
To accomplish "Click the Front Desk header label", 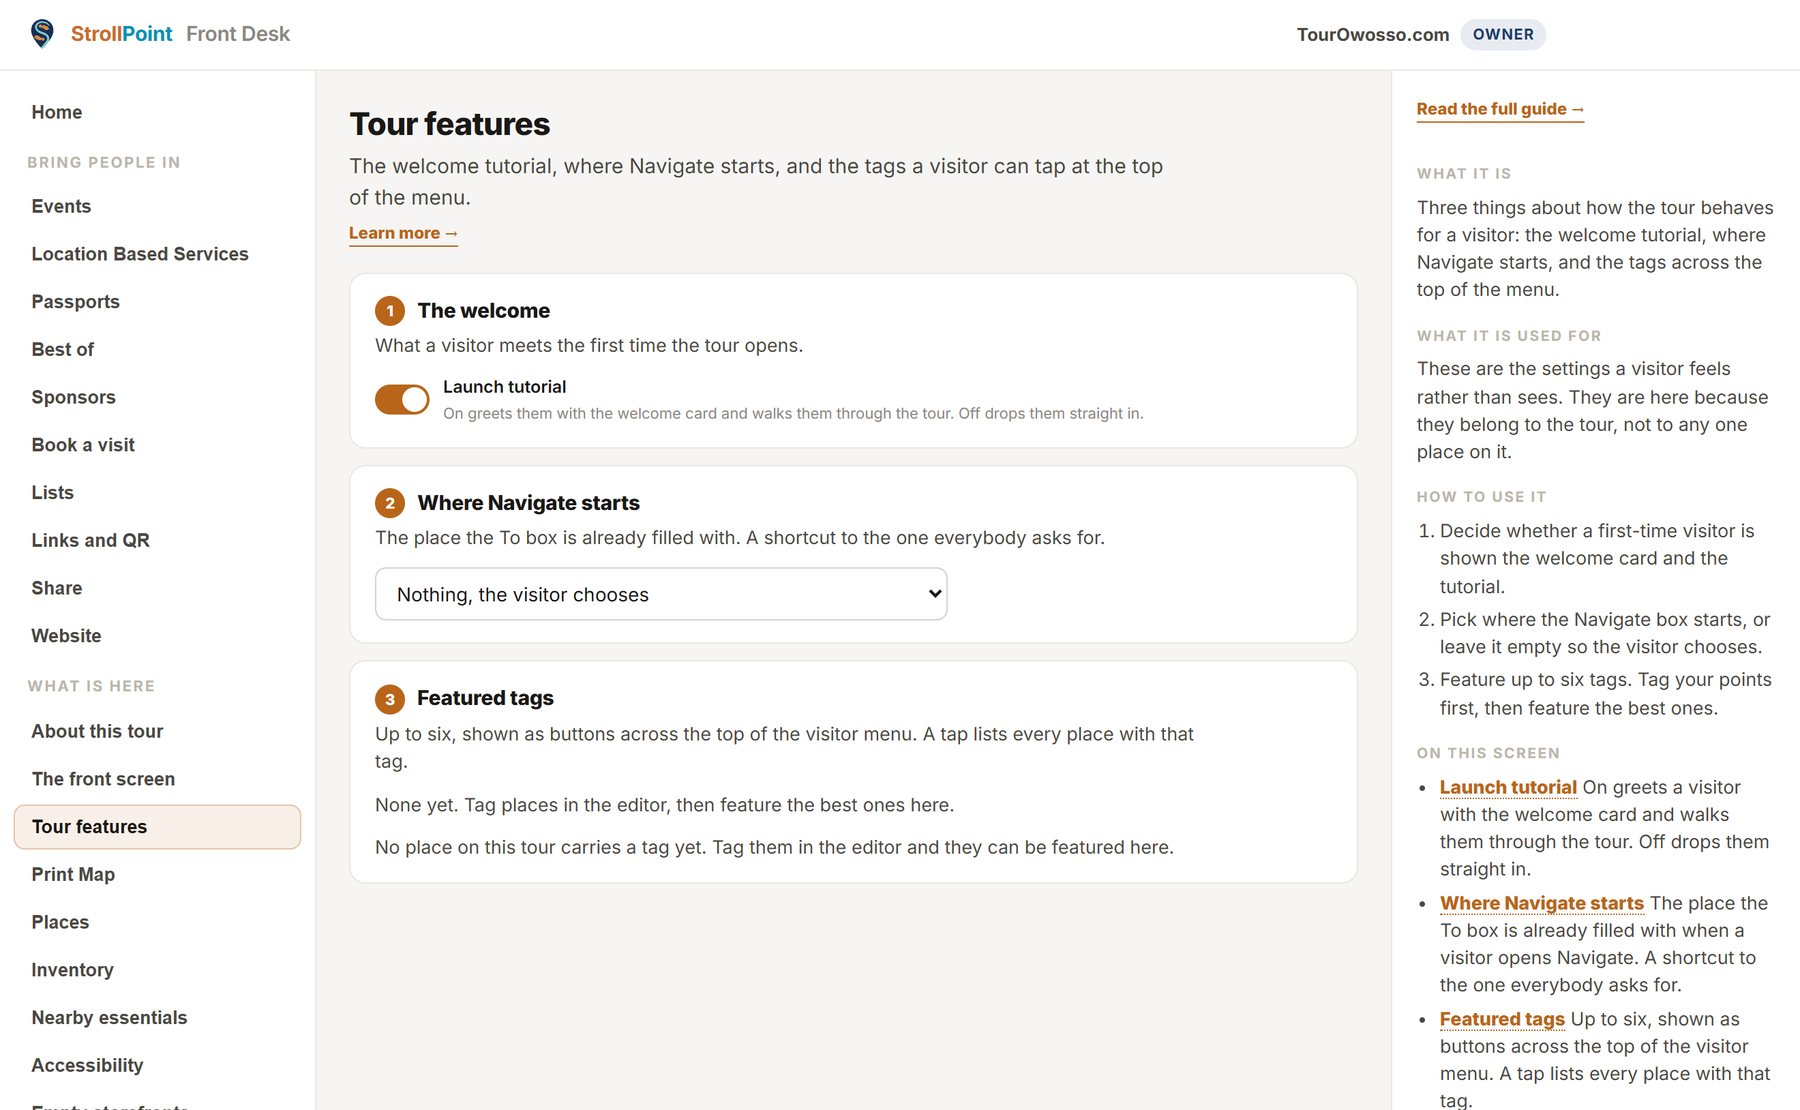I will point(238,34).
